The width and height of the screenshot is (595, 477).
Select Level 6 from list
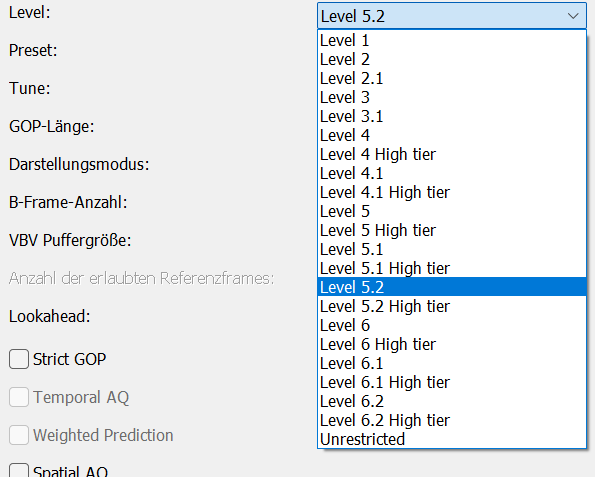pos(452,325)
